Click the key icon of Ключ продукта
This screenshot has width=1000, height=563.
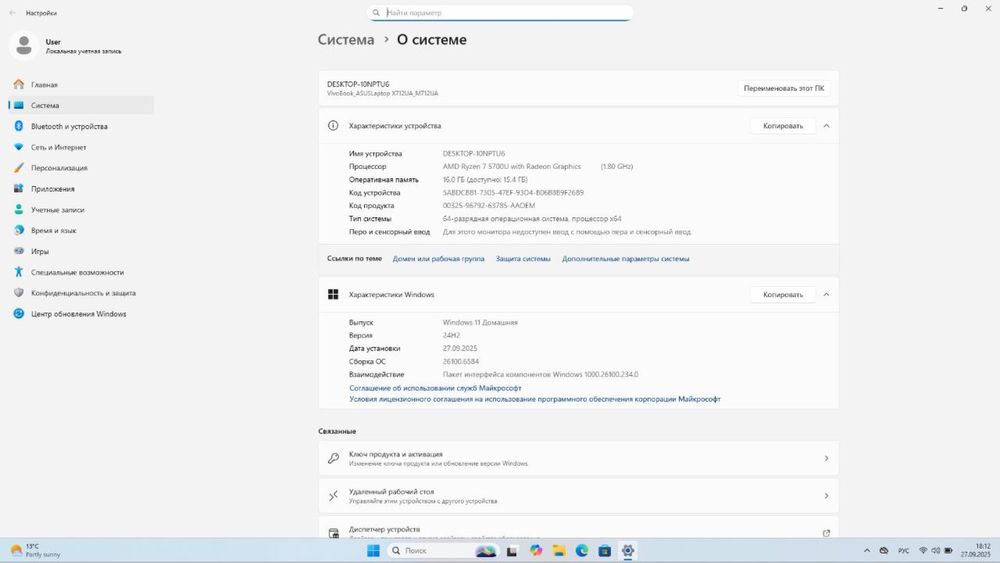tap(334, 458)
